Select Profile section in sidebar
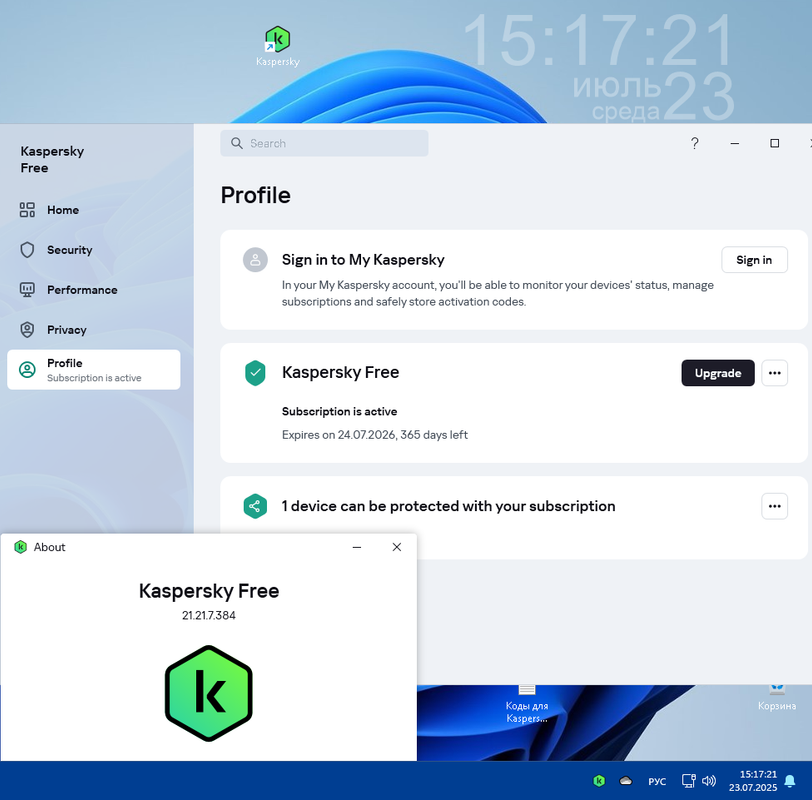Screen dimensions: 812x800 tap(94, 370)
